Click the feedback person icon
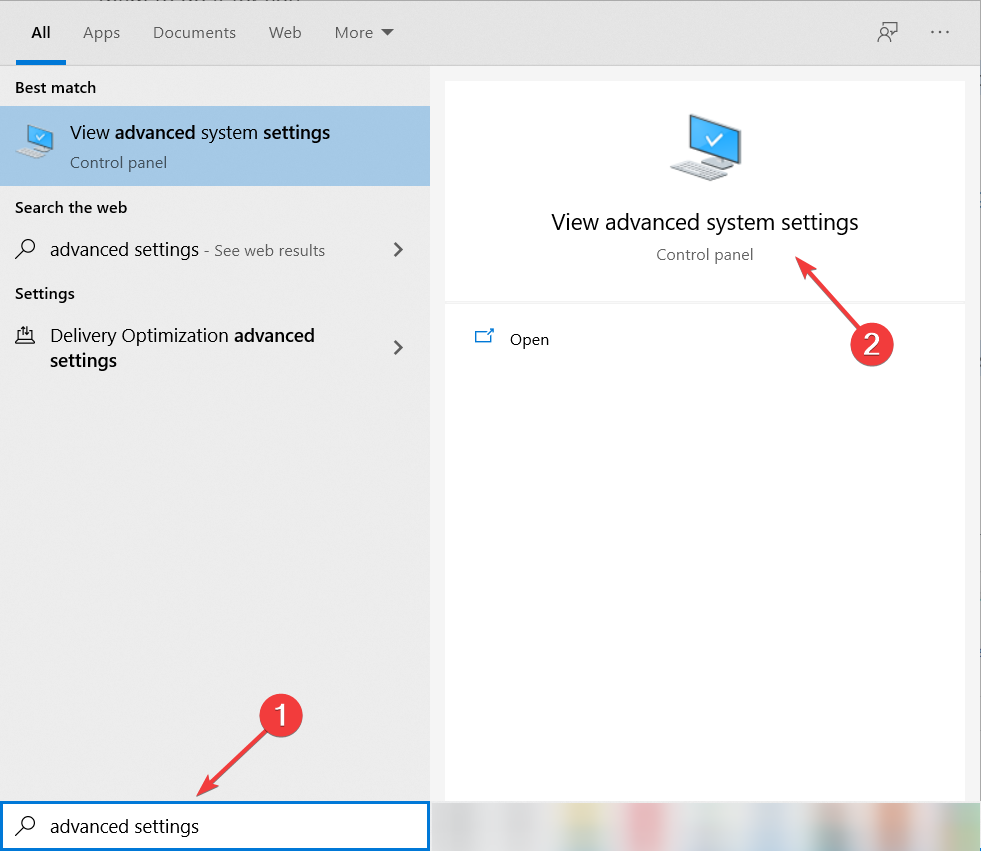The image size is (981, 851). 887,32
